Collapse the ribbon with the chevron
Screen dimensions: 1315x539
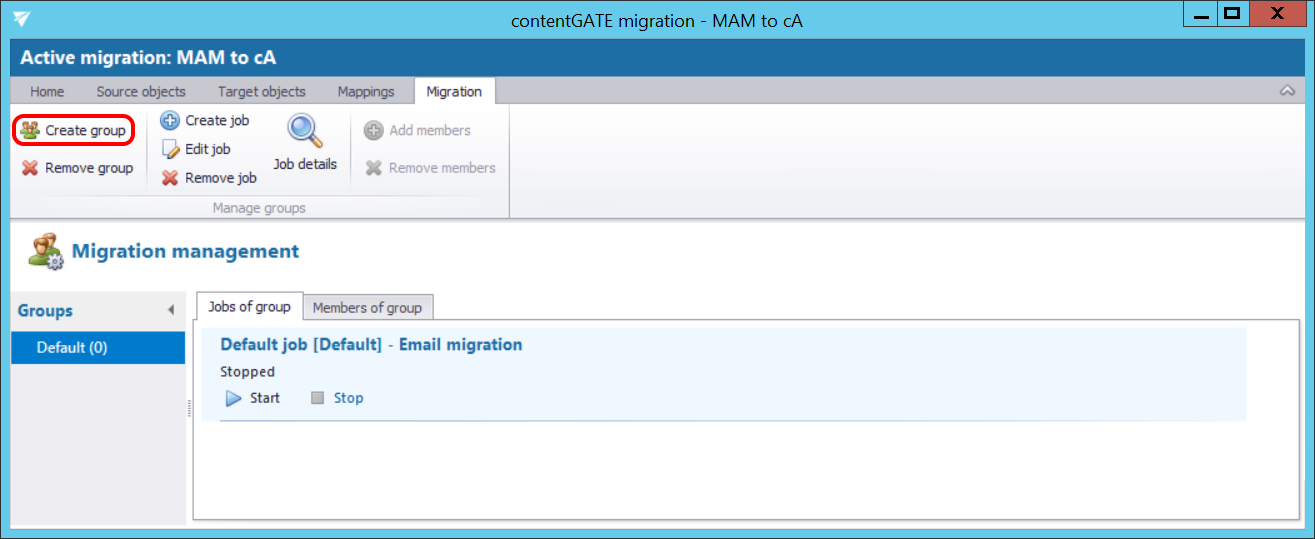tap(1287, 91)
